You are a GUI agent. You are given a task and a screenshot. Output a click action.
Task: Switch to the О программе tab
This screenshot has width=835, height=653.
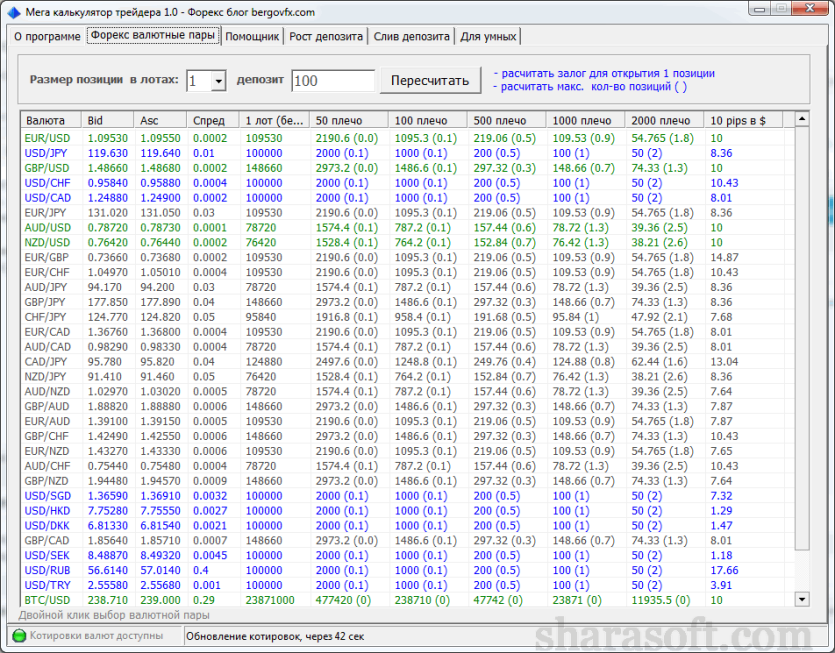click(47, 37)
